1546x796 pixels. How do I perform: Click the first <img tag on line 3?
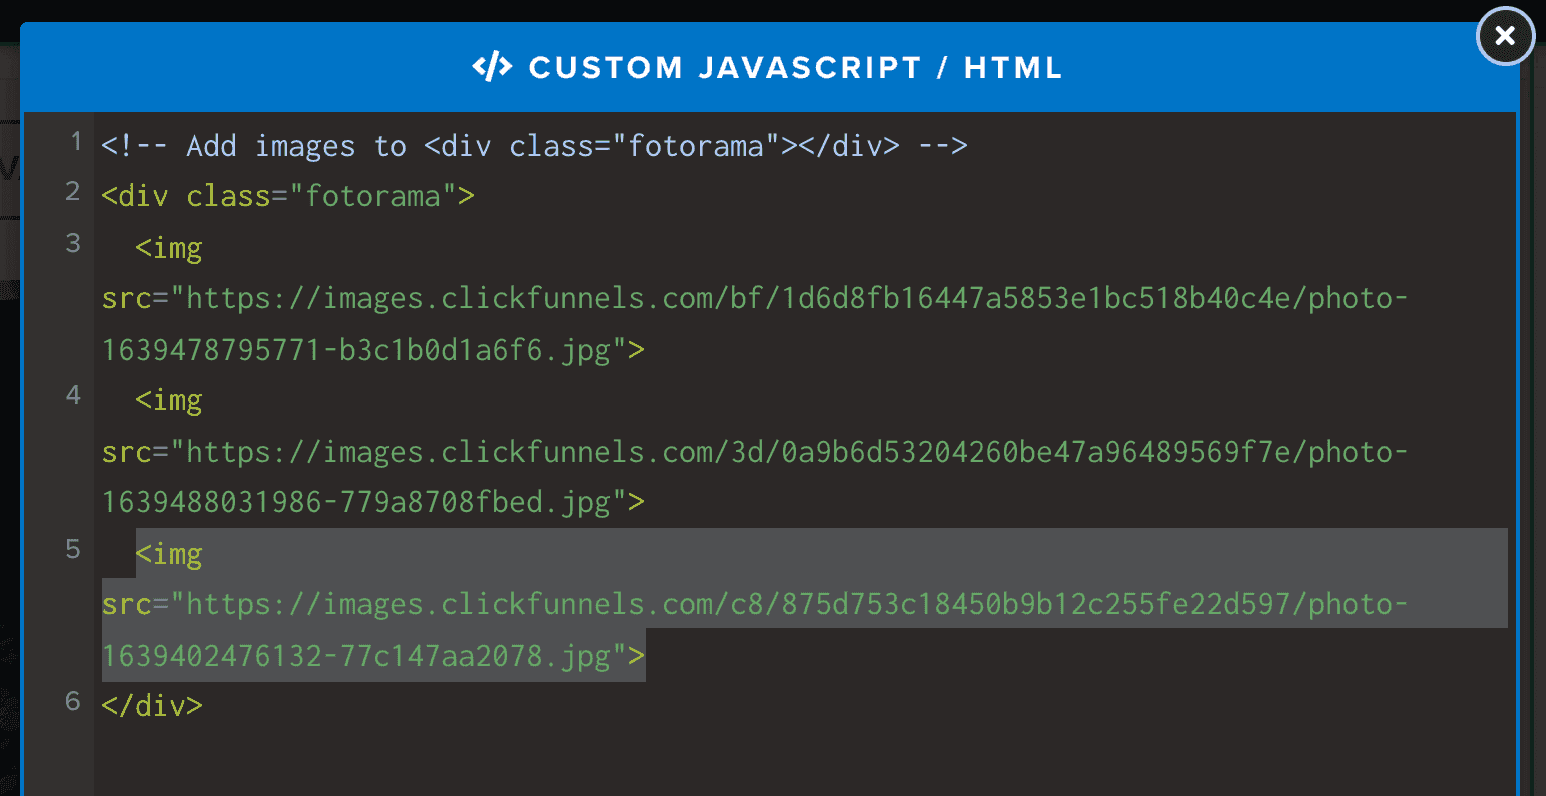pyautogui.click(x=169, y=249)
